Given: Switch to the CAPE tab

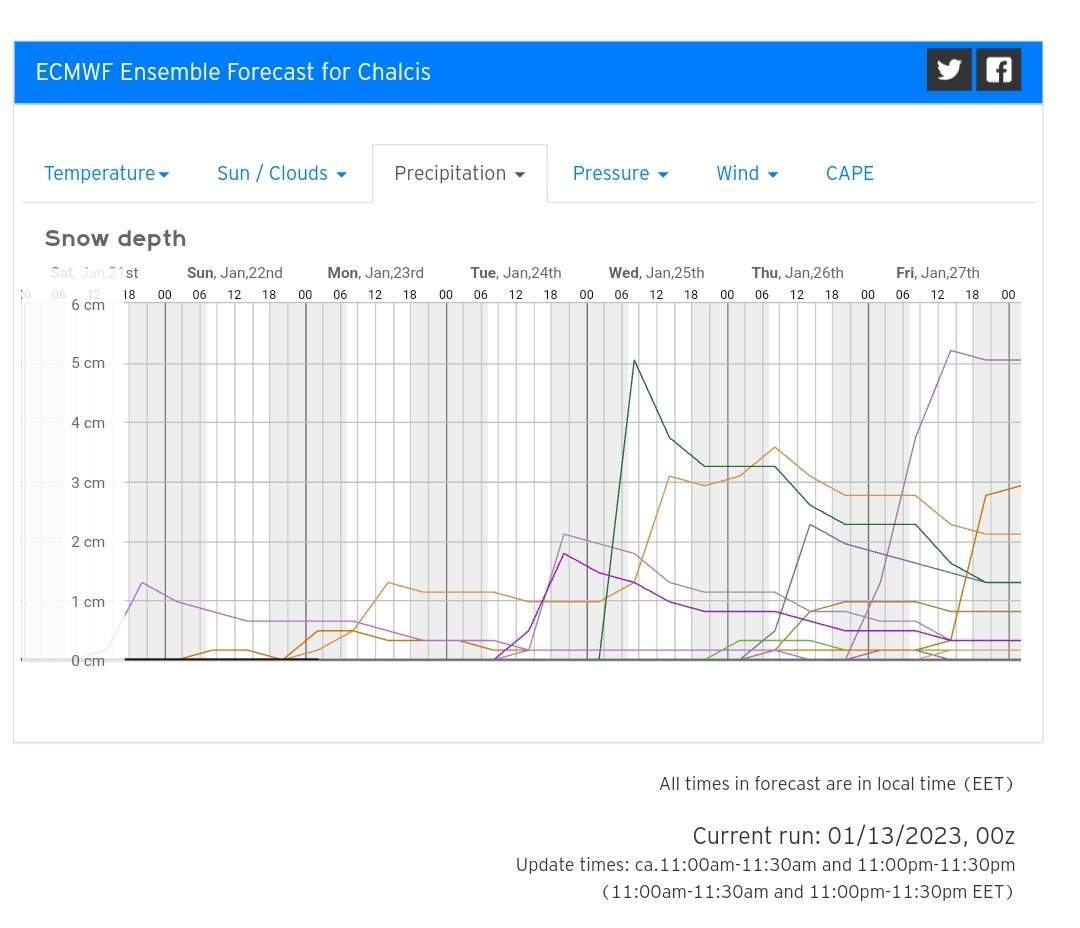Looking at the screenshot, I should point(849,174).
